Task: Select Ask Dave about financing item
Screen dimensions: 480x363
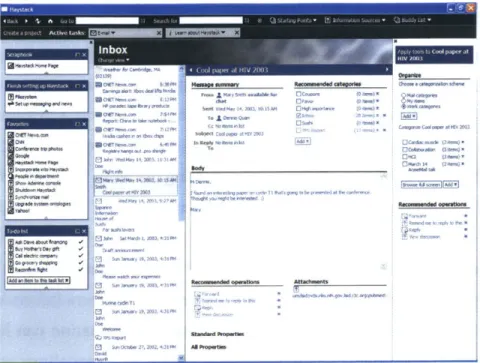Action: 41,242
